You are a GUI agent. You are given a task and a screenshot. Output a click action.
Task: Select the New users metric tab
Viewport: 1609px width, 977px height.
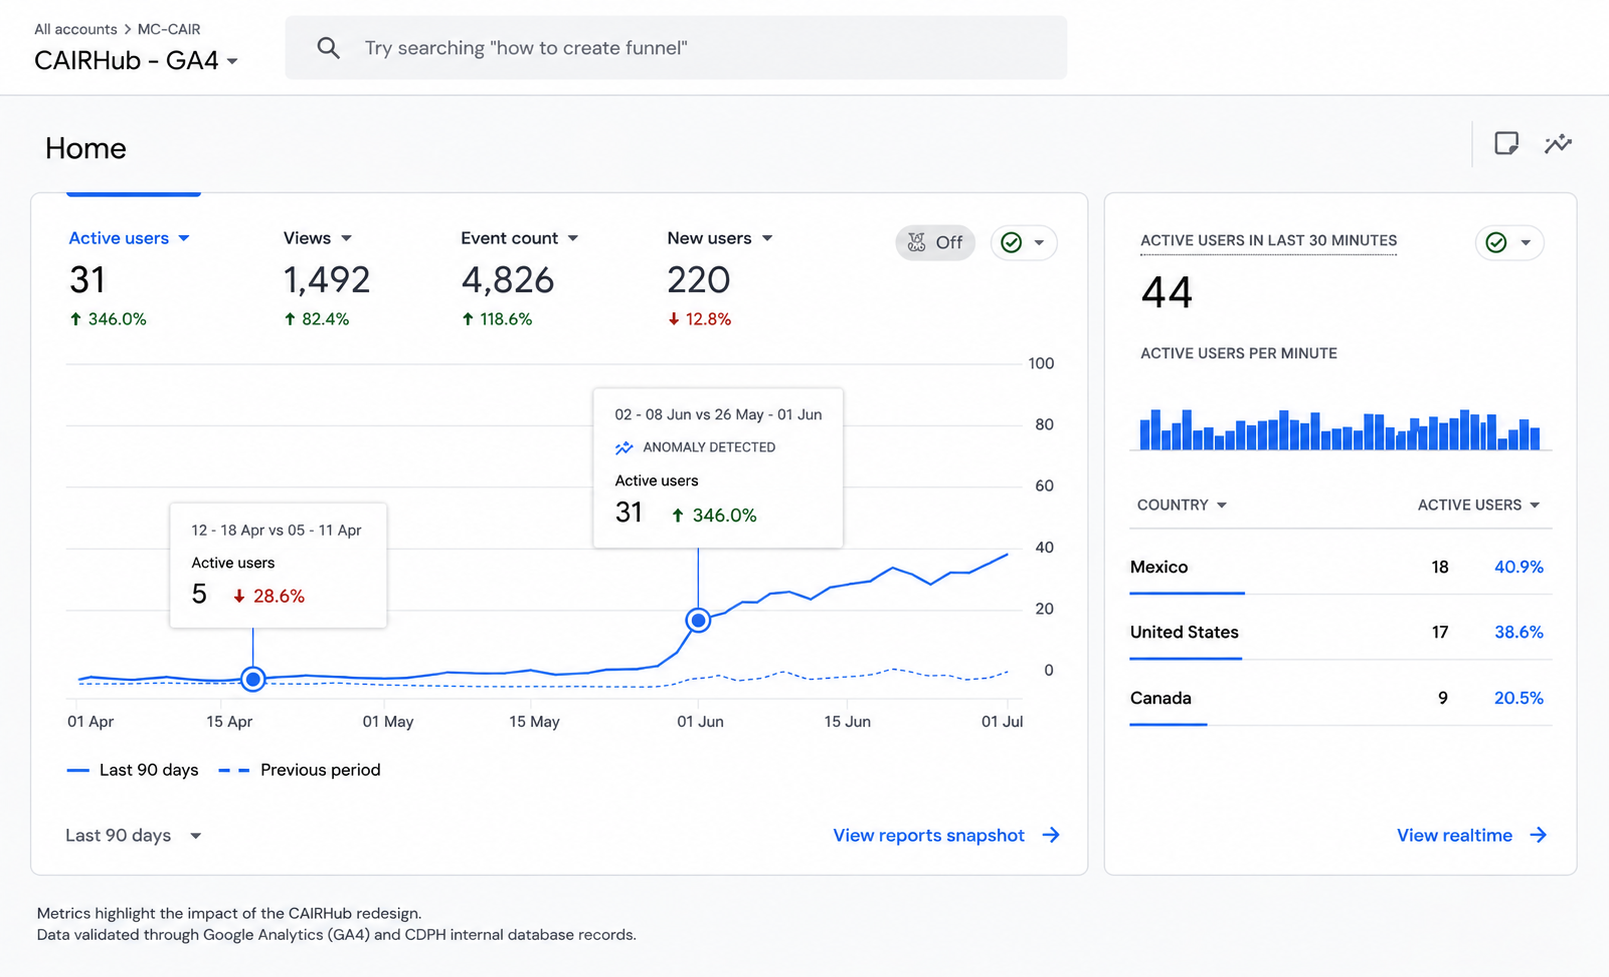tap(720, 238)
